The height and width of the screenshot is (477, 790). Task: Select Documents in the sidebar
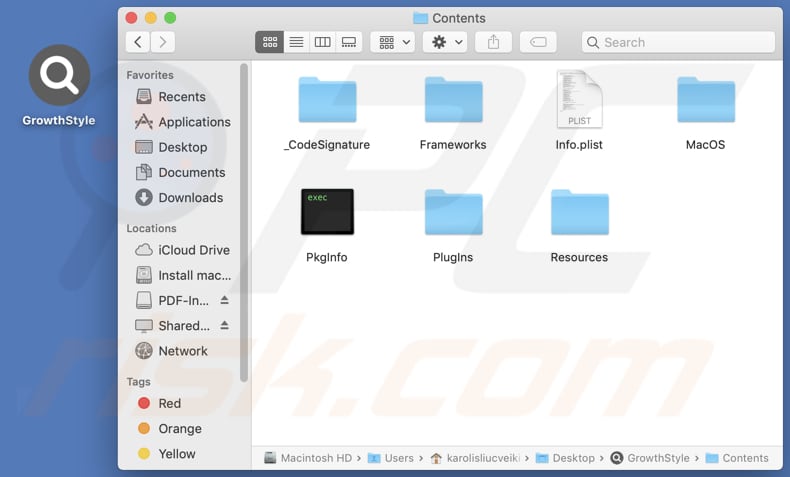[180, 172]
